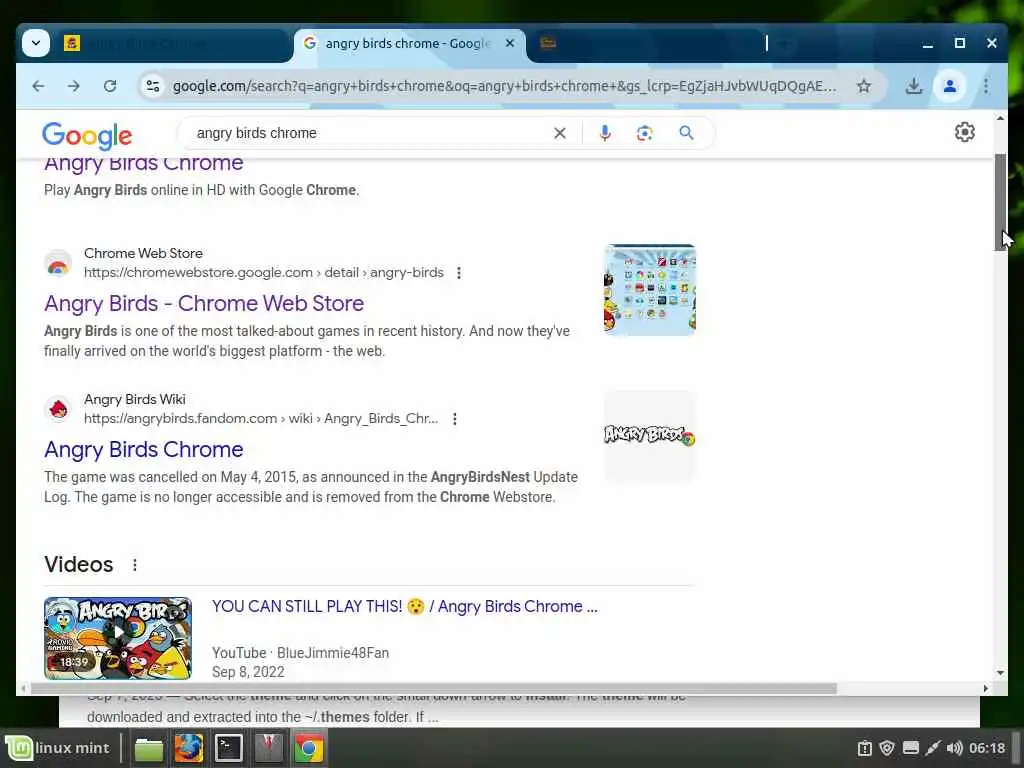Go forward to next page
Screen dimensions: 1024x768
tap(74, 86)
